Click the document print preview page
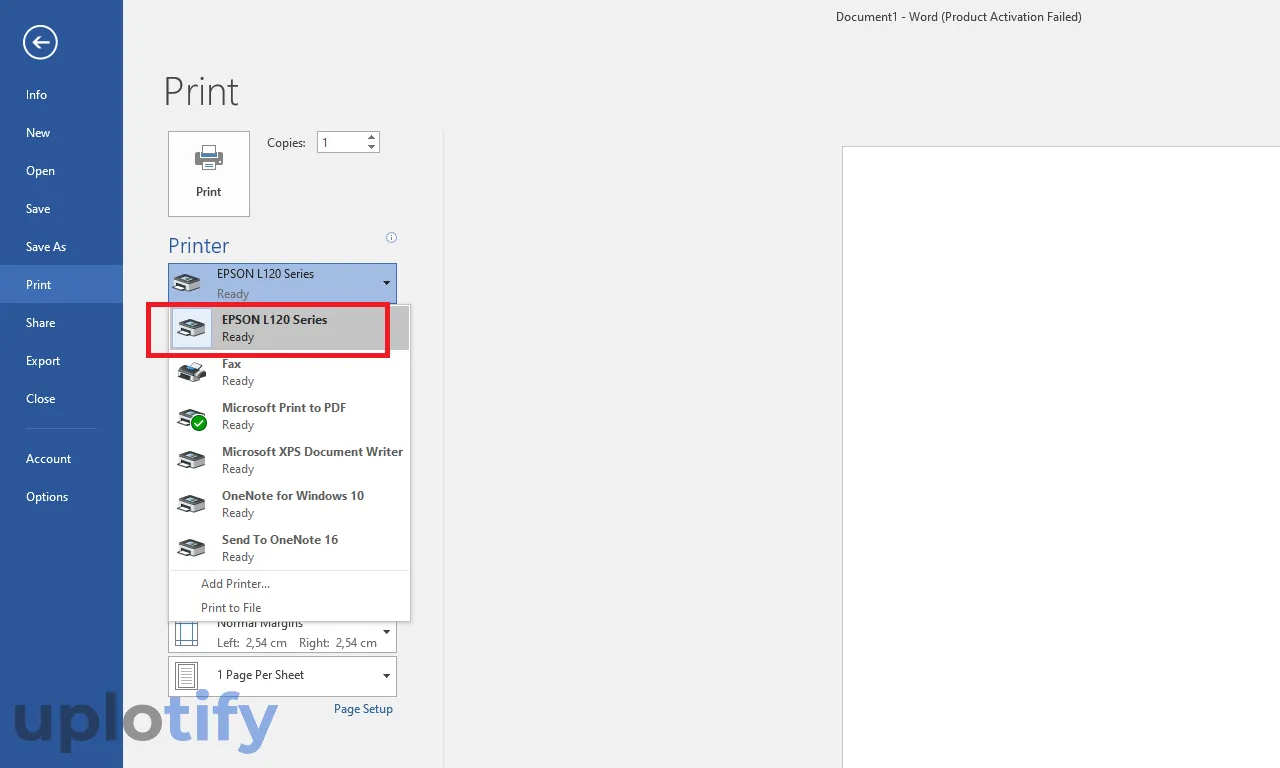Image resolution: width=1280 pixels, height=768 pixels. 1061,457
